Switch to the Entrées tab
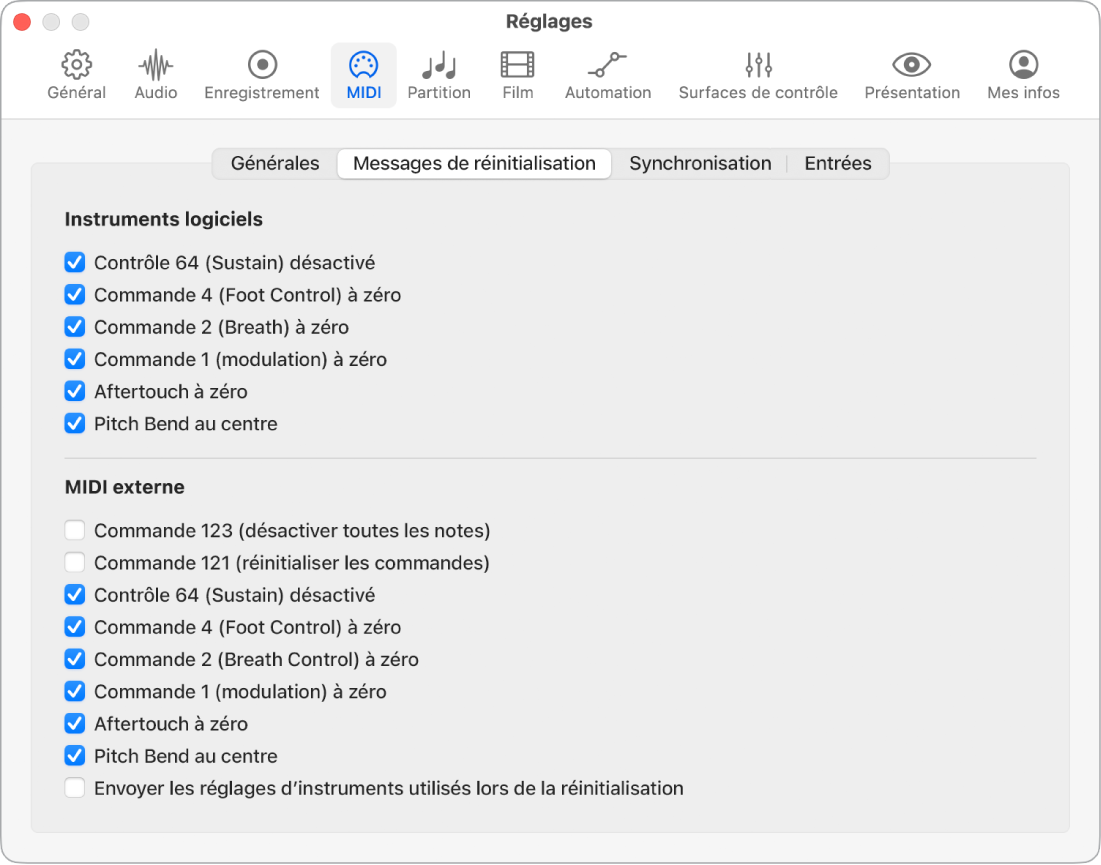This screenshot has width=1101, height=865. click(838, 163)
